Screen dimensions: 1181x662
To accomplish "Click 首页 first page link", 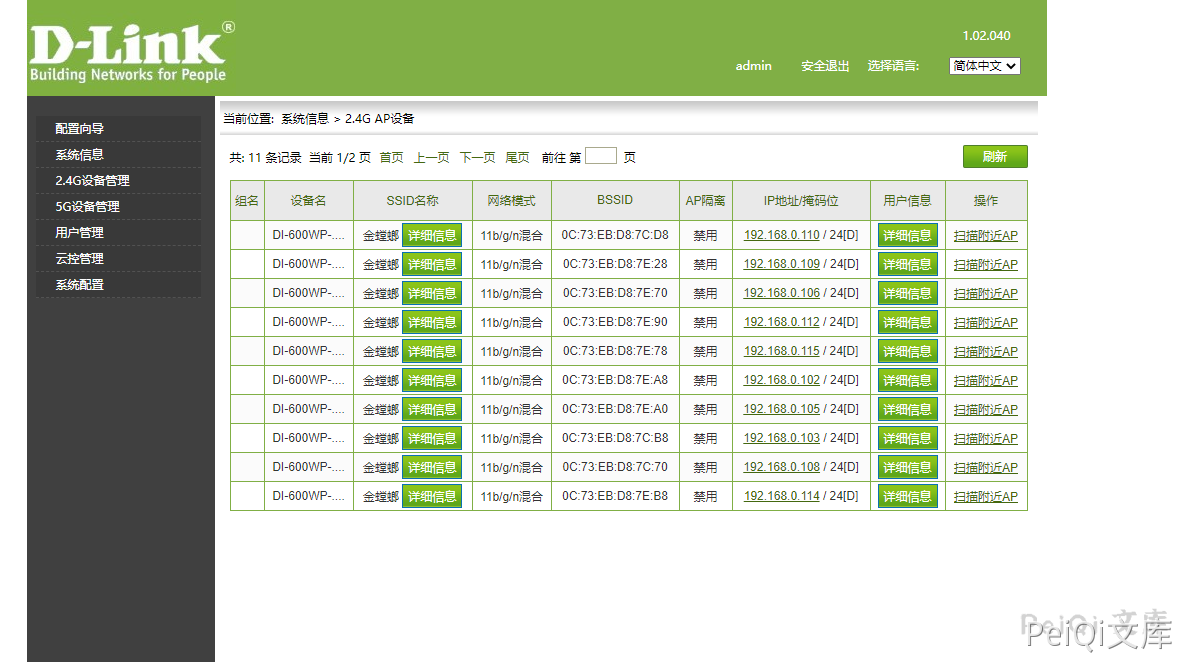I will tap(391, 158).
